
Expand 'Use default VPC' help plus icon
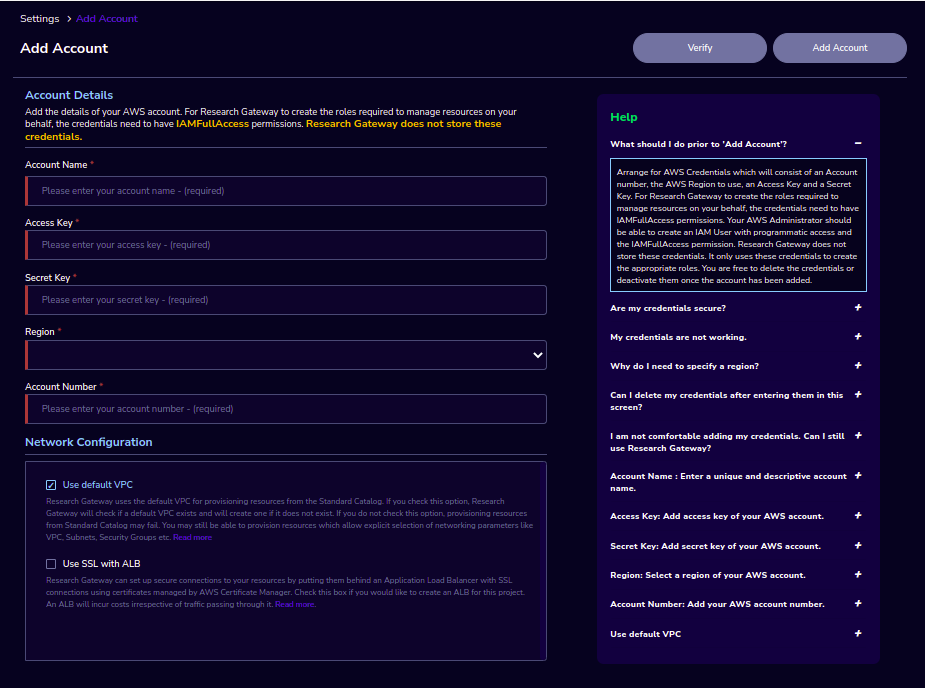858,633
